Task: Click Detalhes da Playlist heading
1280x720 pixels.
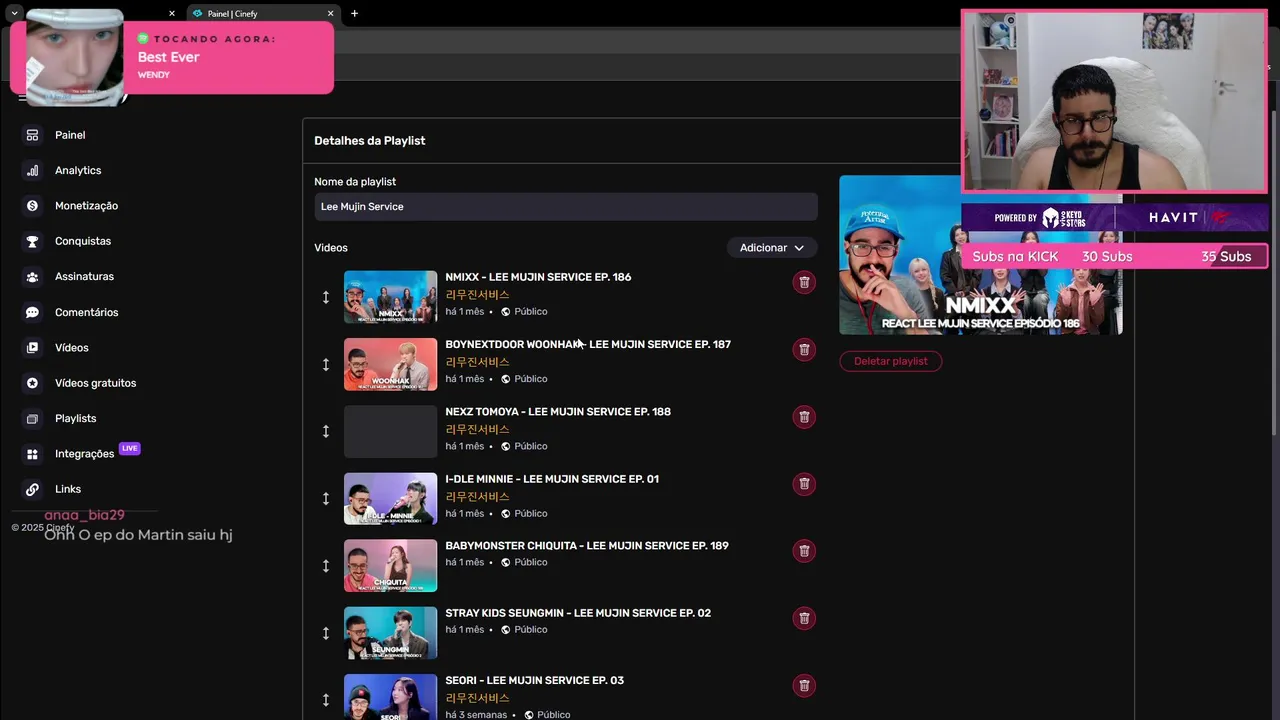Action: click(x=370, y=141)
